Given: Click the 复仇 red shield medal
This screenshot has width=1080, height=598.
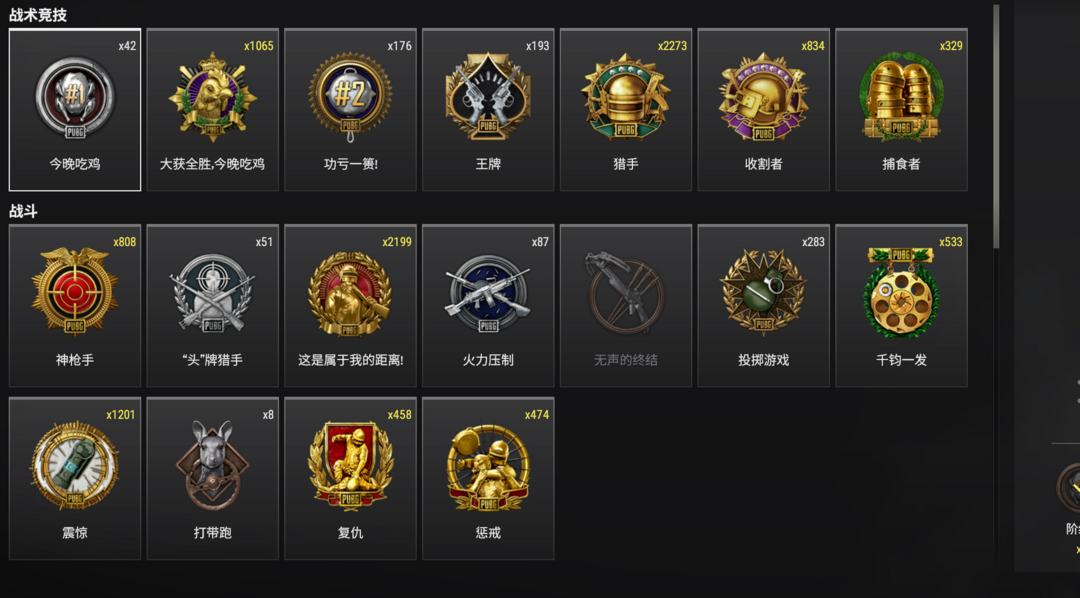Looking at the screenshot, I should coord(351,478).
